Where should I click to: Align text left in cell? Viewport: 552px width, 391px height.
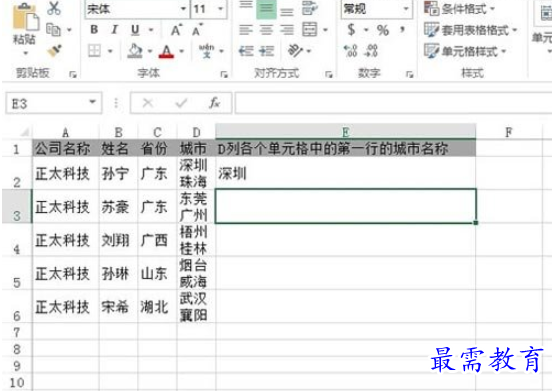[246, 30]
